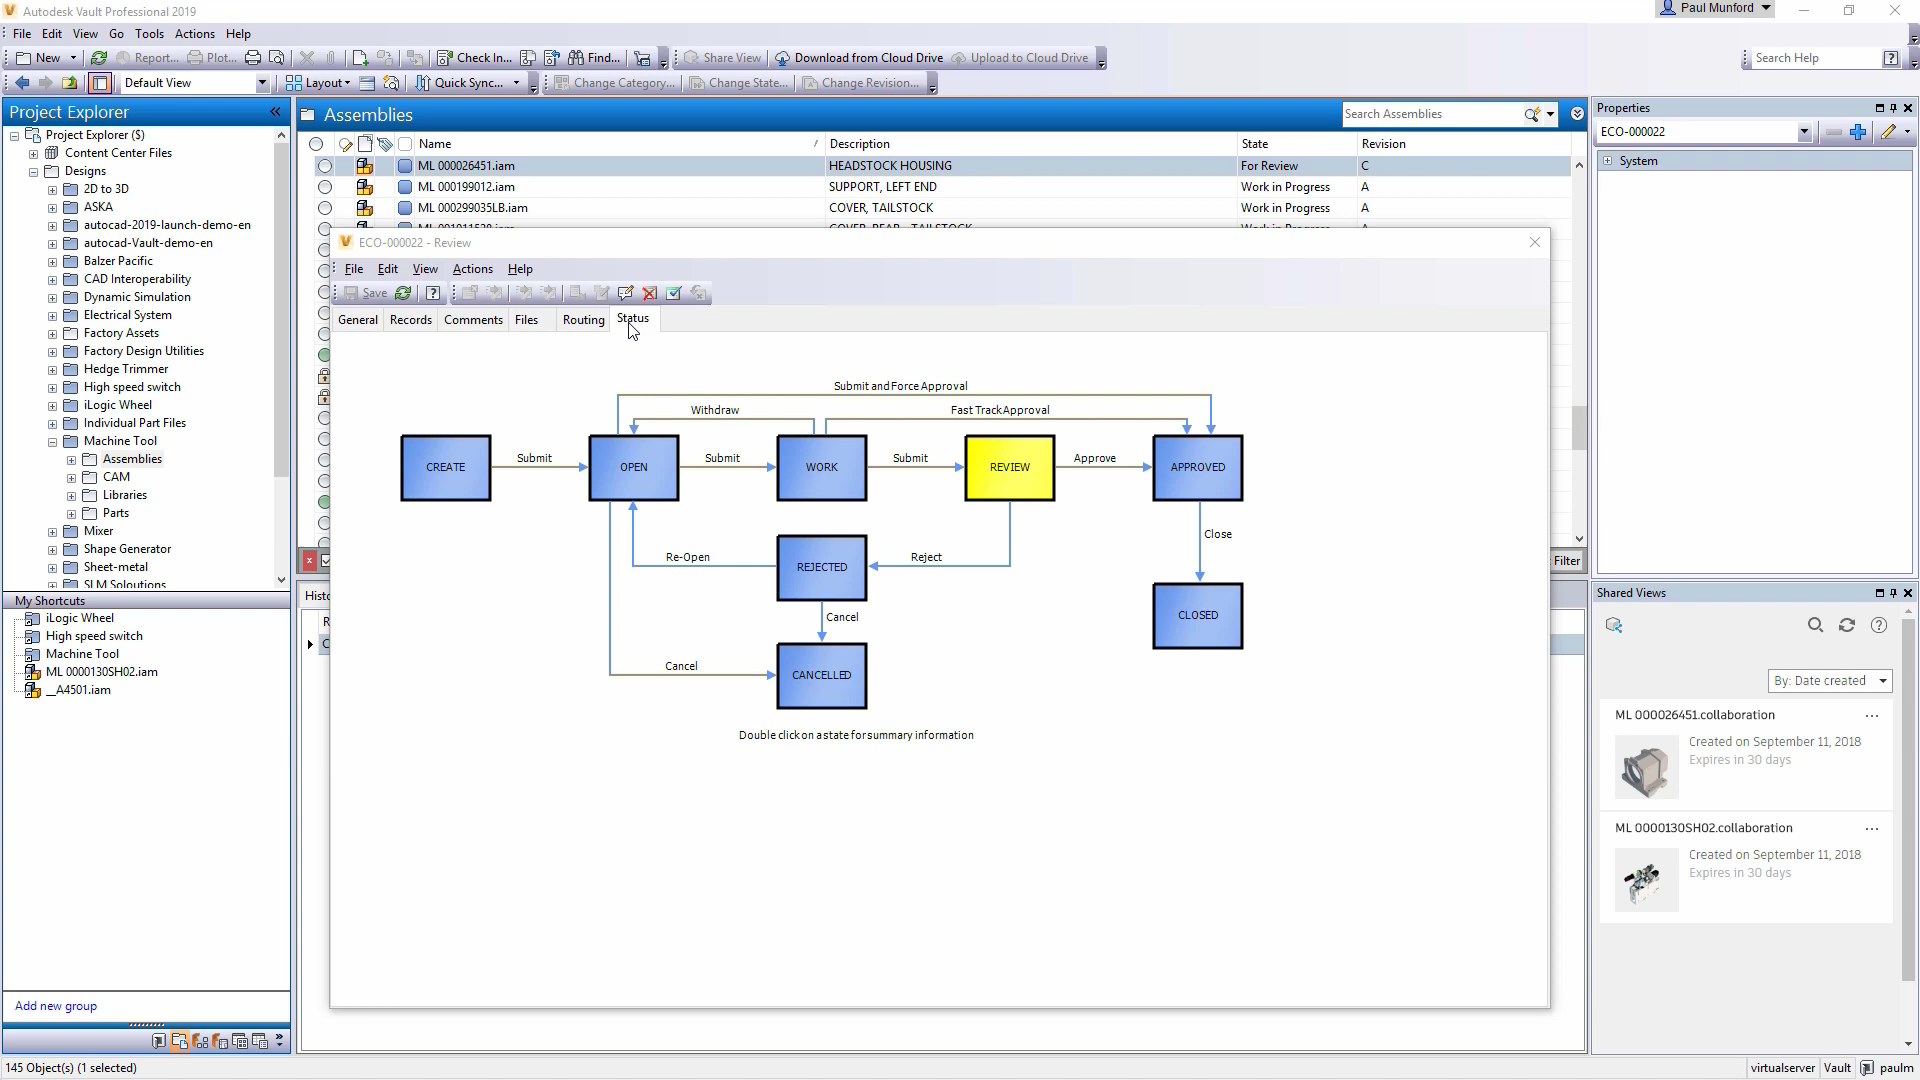1920x1080 pixels.
Task: Select radio circle for ML 000299035LB.iam row
Action: pos(325,208)
